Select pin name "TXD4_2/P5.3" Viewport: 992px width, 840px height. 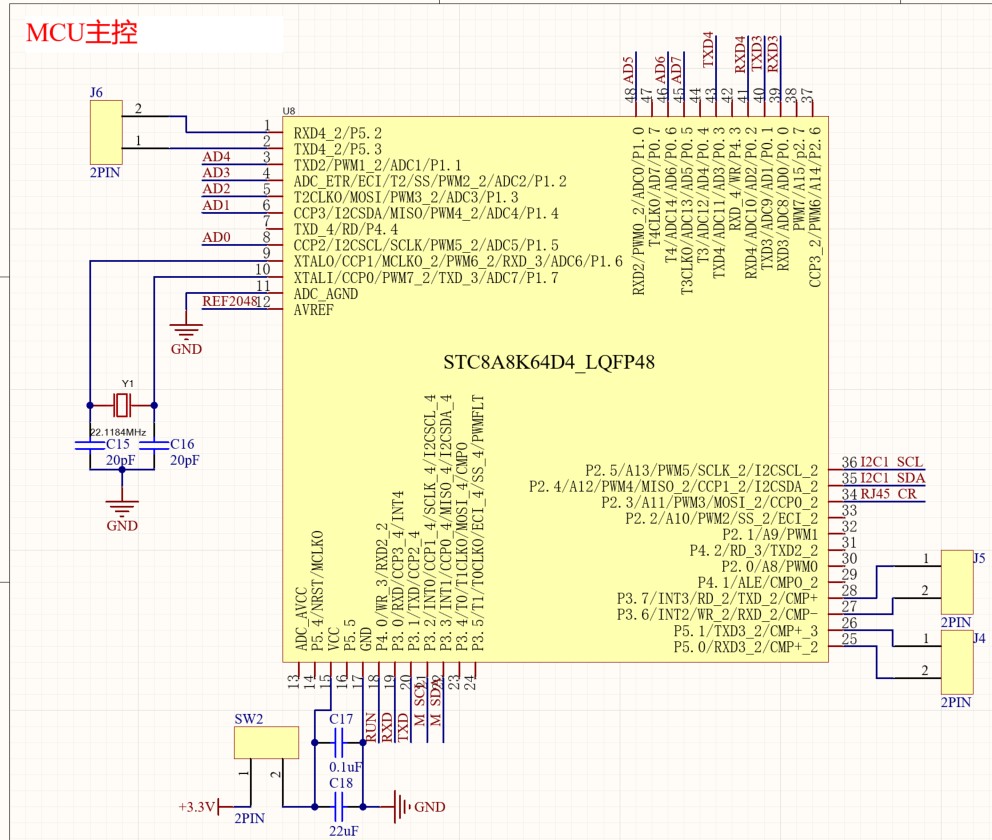(337, 149)
